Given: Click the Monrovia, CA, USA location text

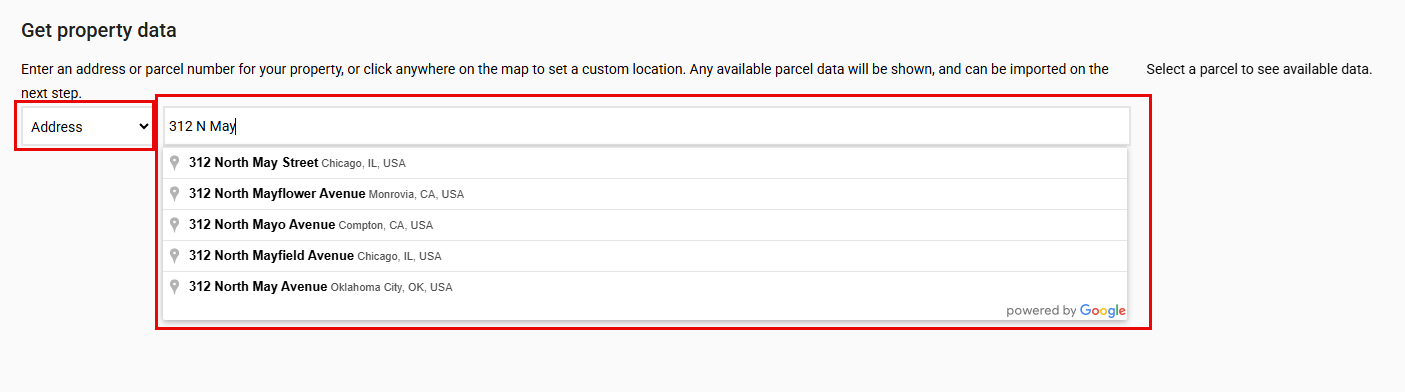Looking at the screenshot, I should click(x=416, y=194).
